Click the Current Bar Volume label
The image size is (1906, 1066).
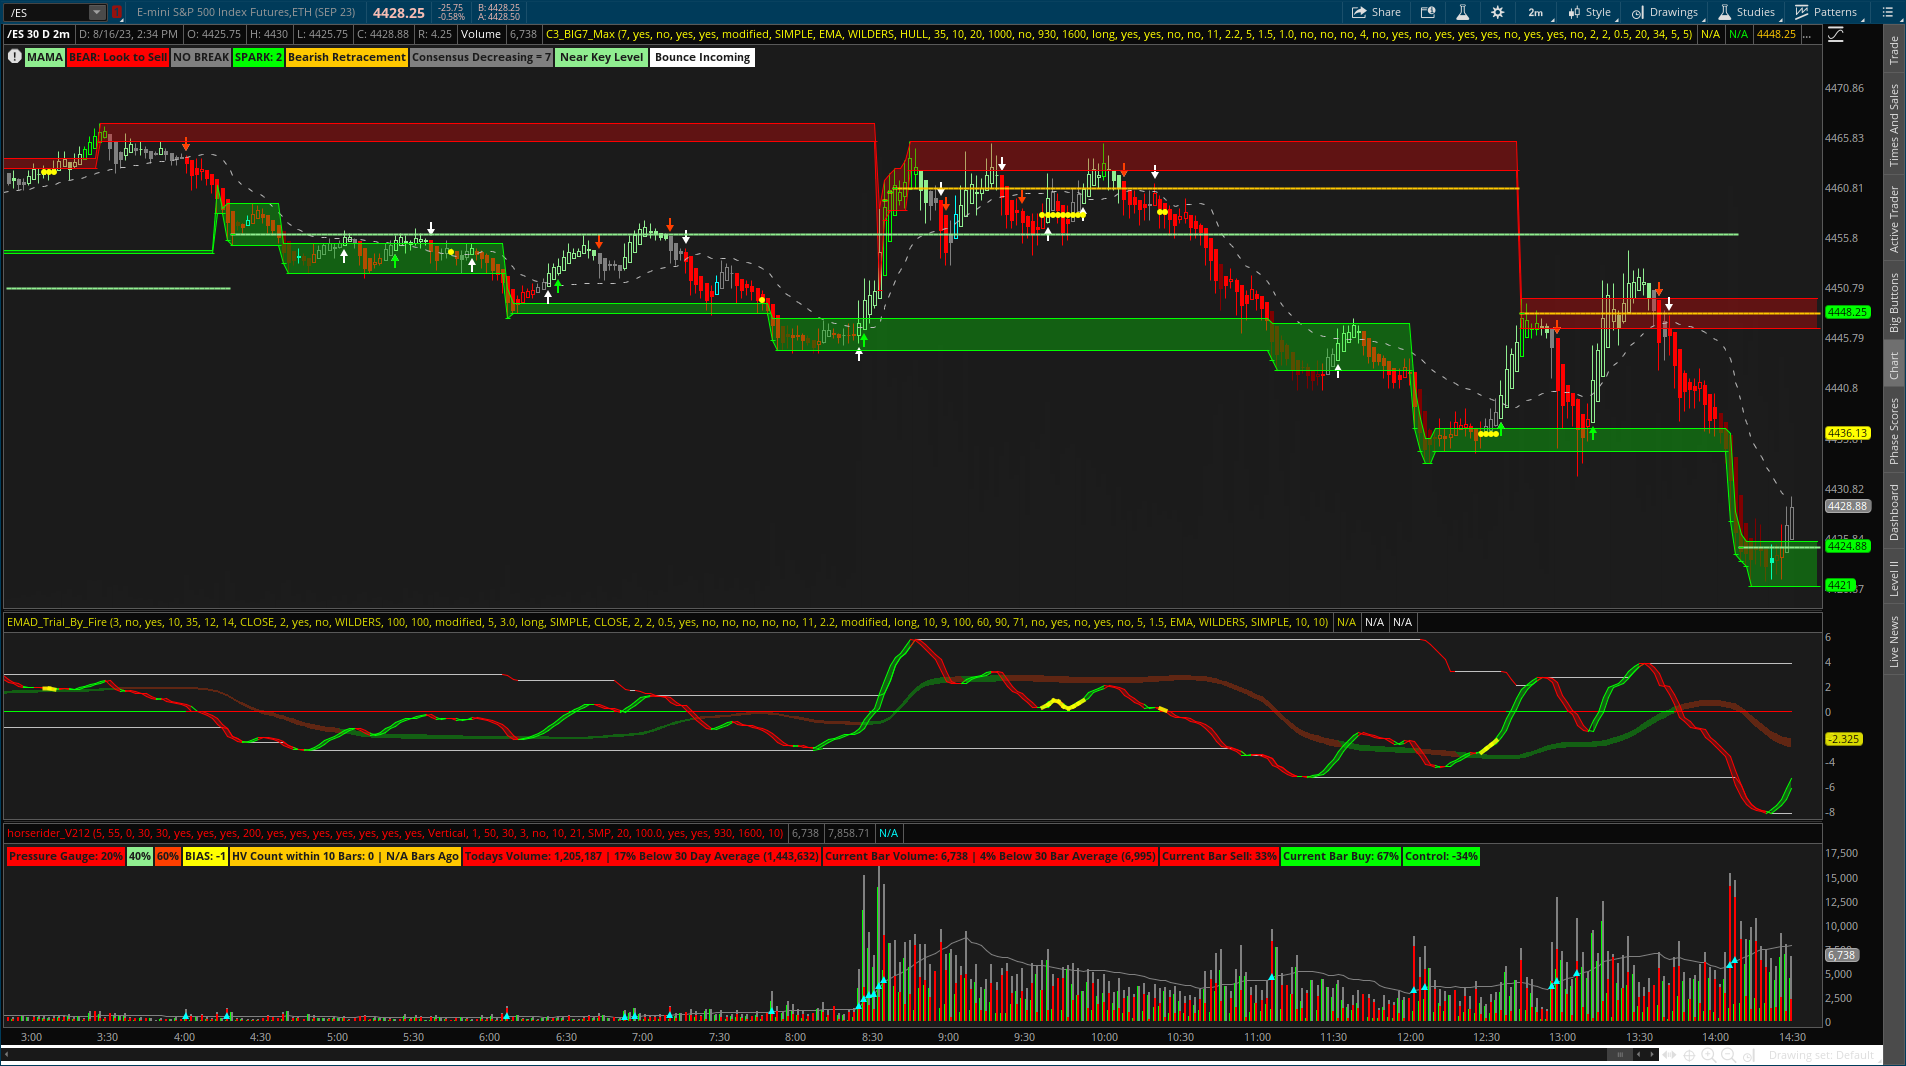pos(991,856)
